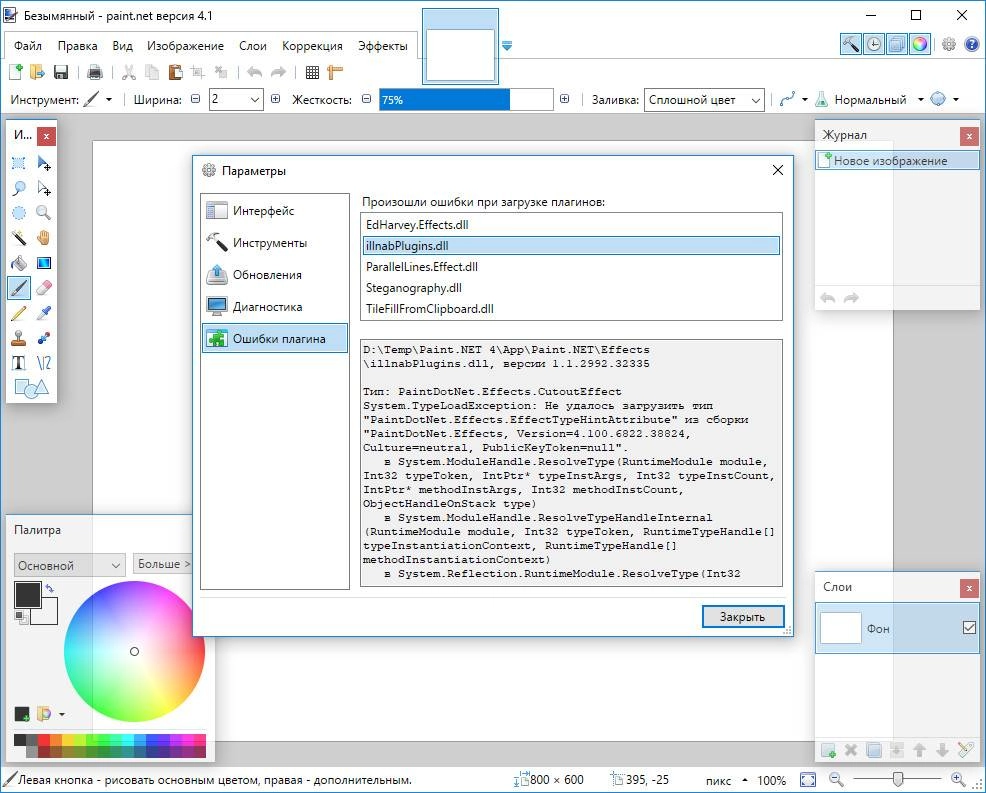
Task: Uncheck visibility of Фон layer
Action: (969, 628)
